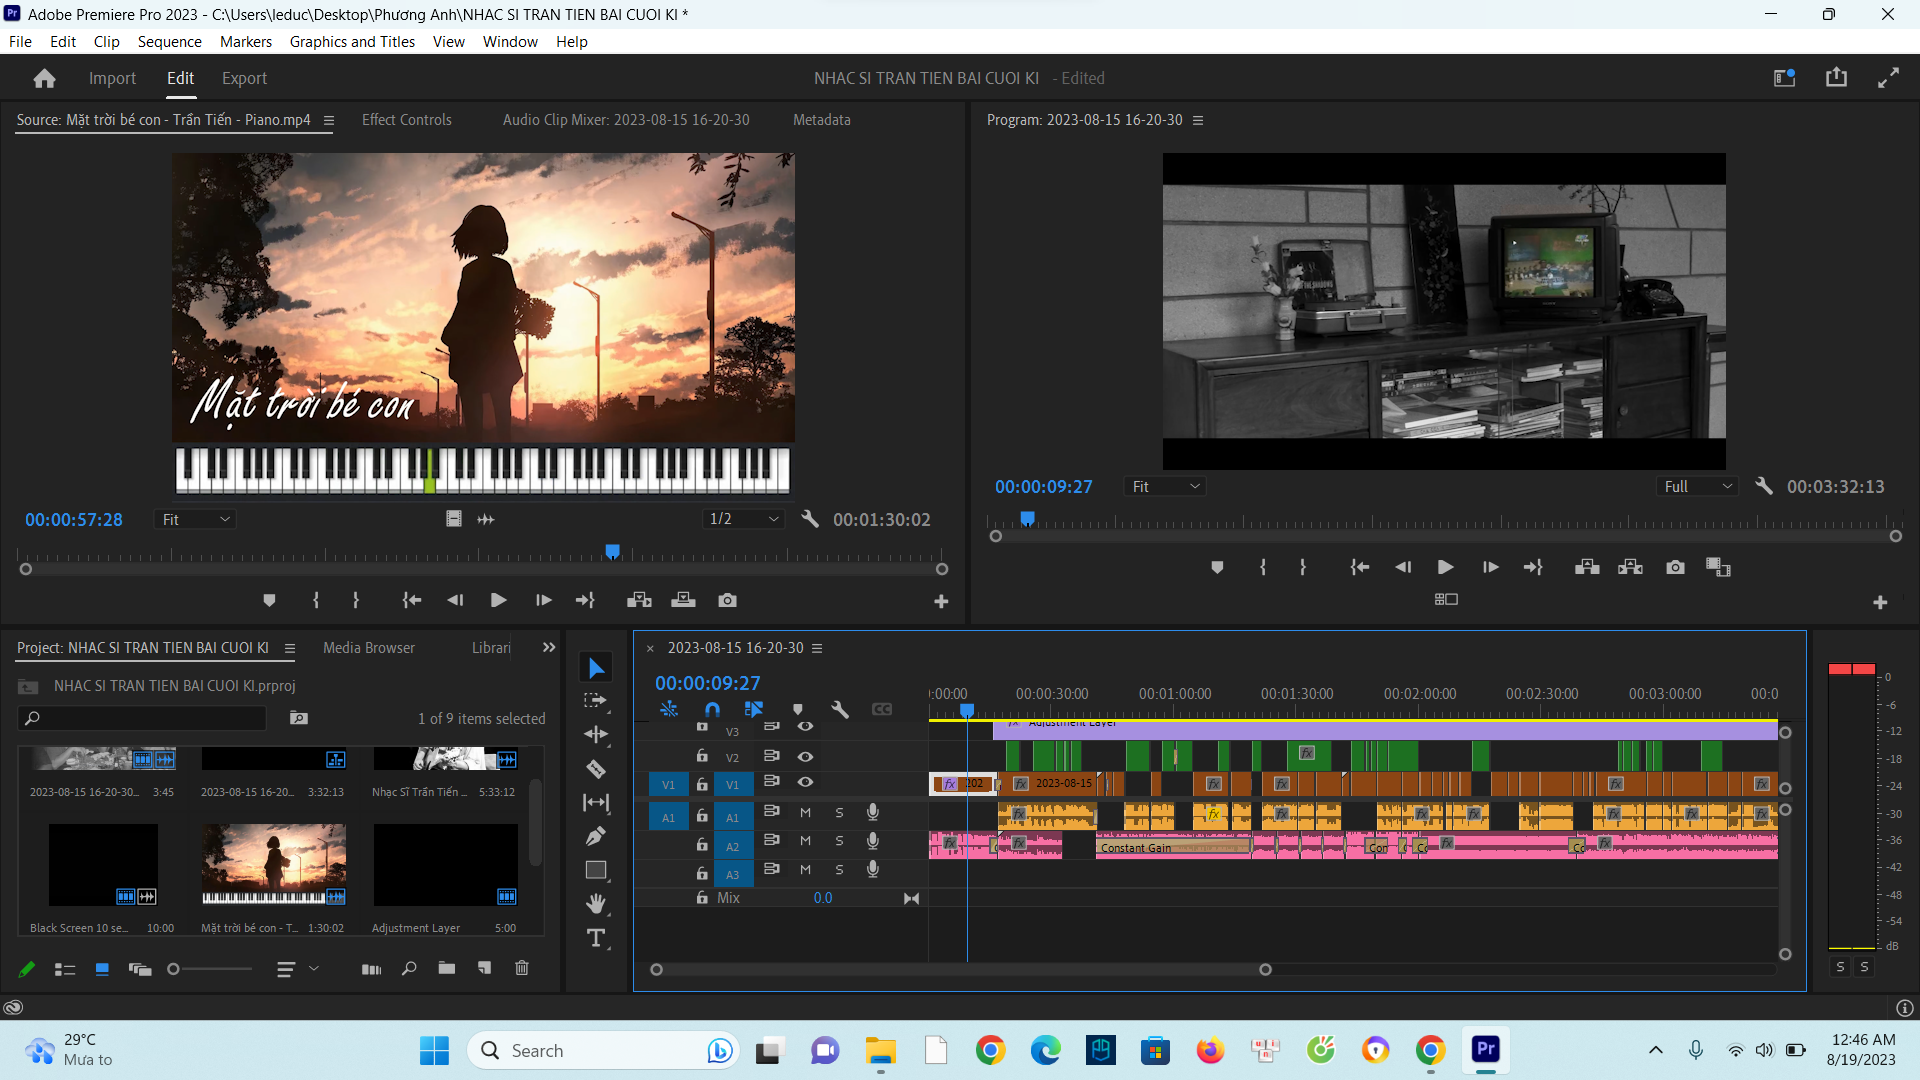Open the Sequence menu

(169, 41)
